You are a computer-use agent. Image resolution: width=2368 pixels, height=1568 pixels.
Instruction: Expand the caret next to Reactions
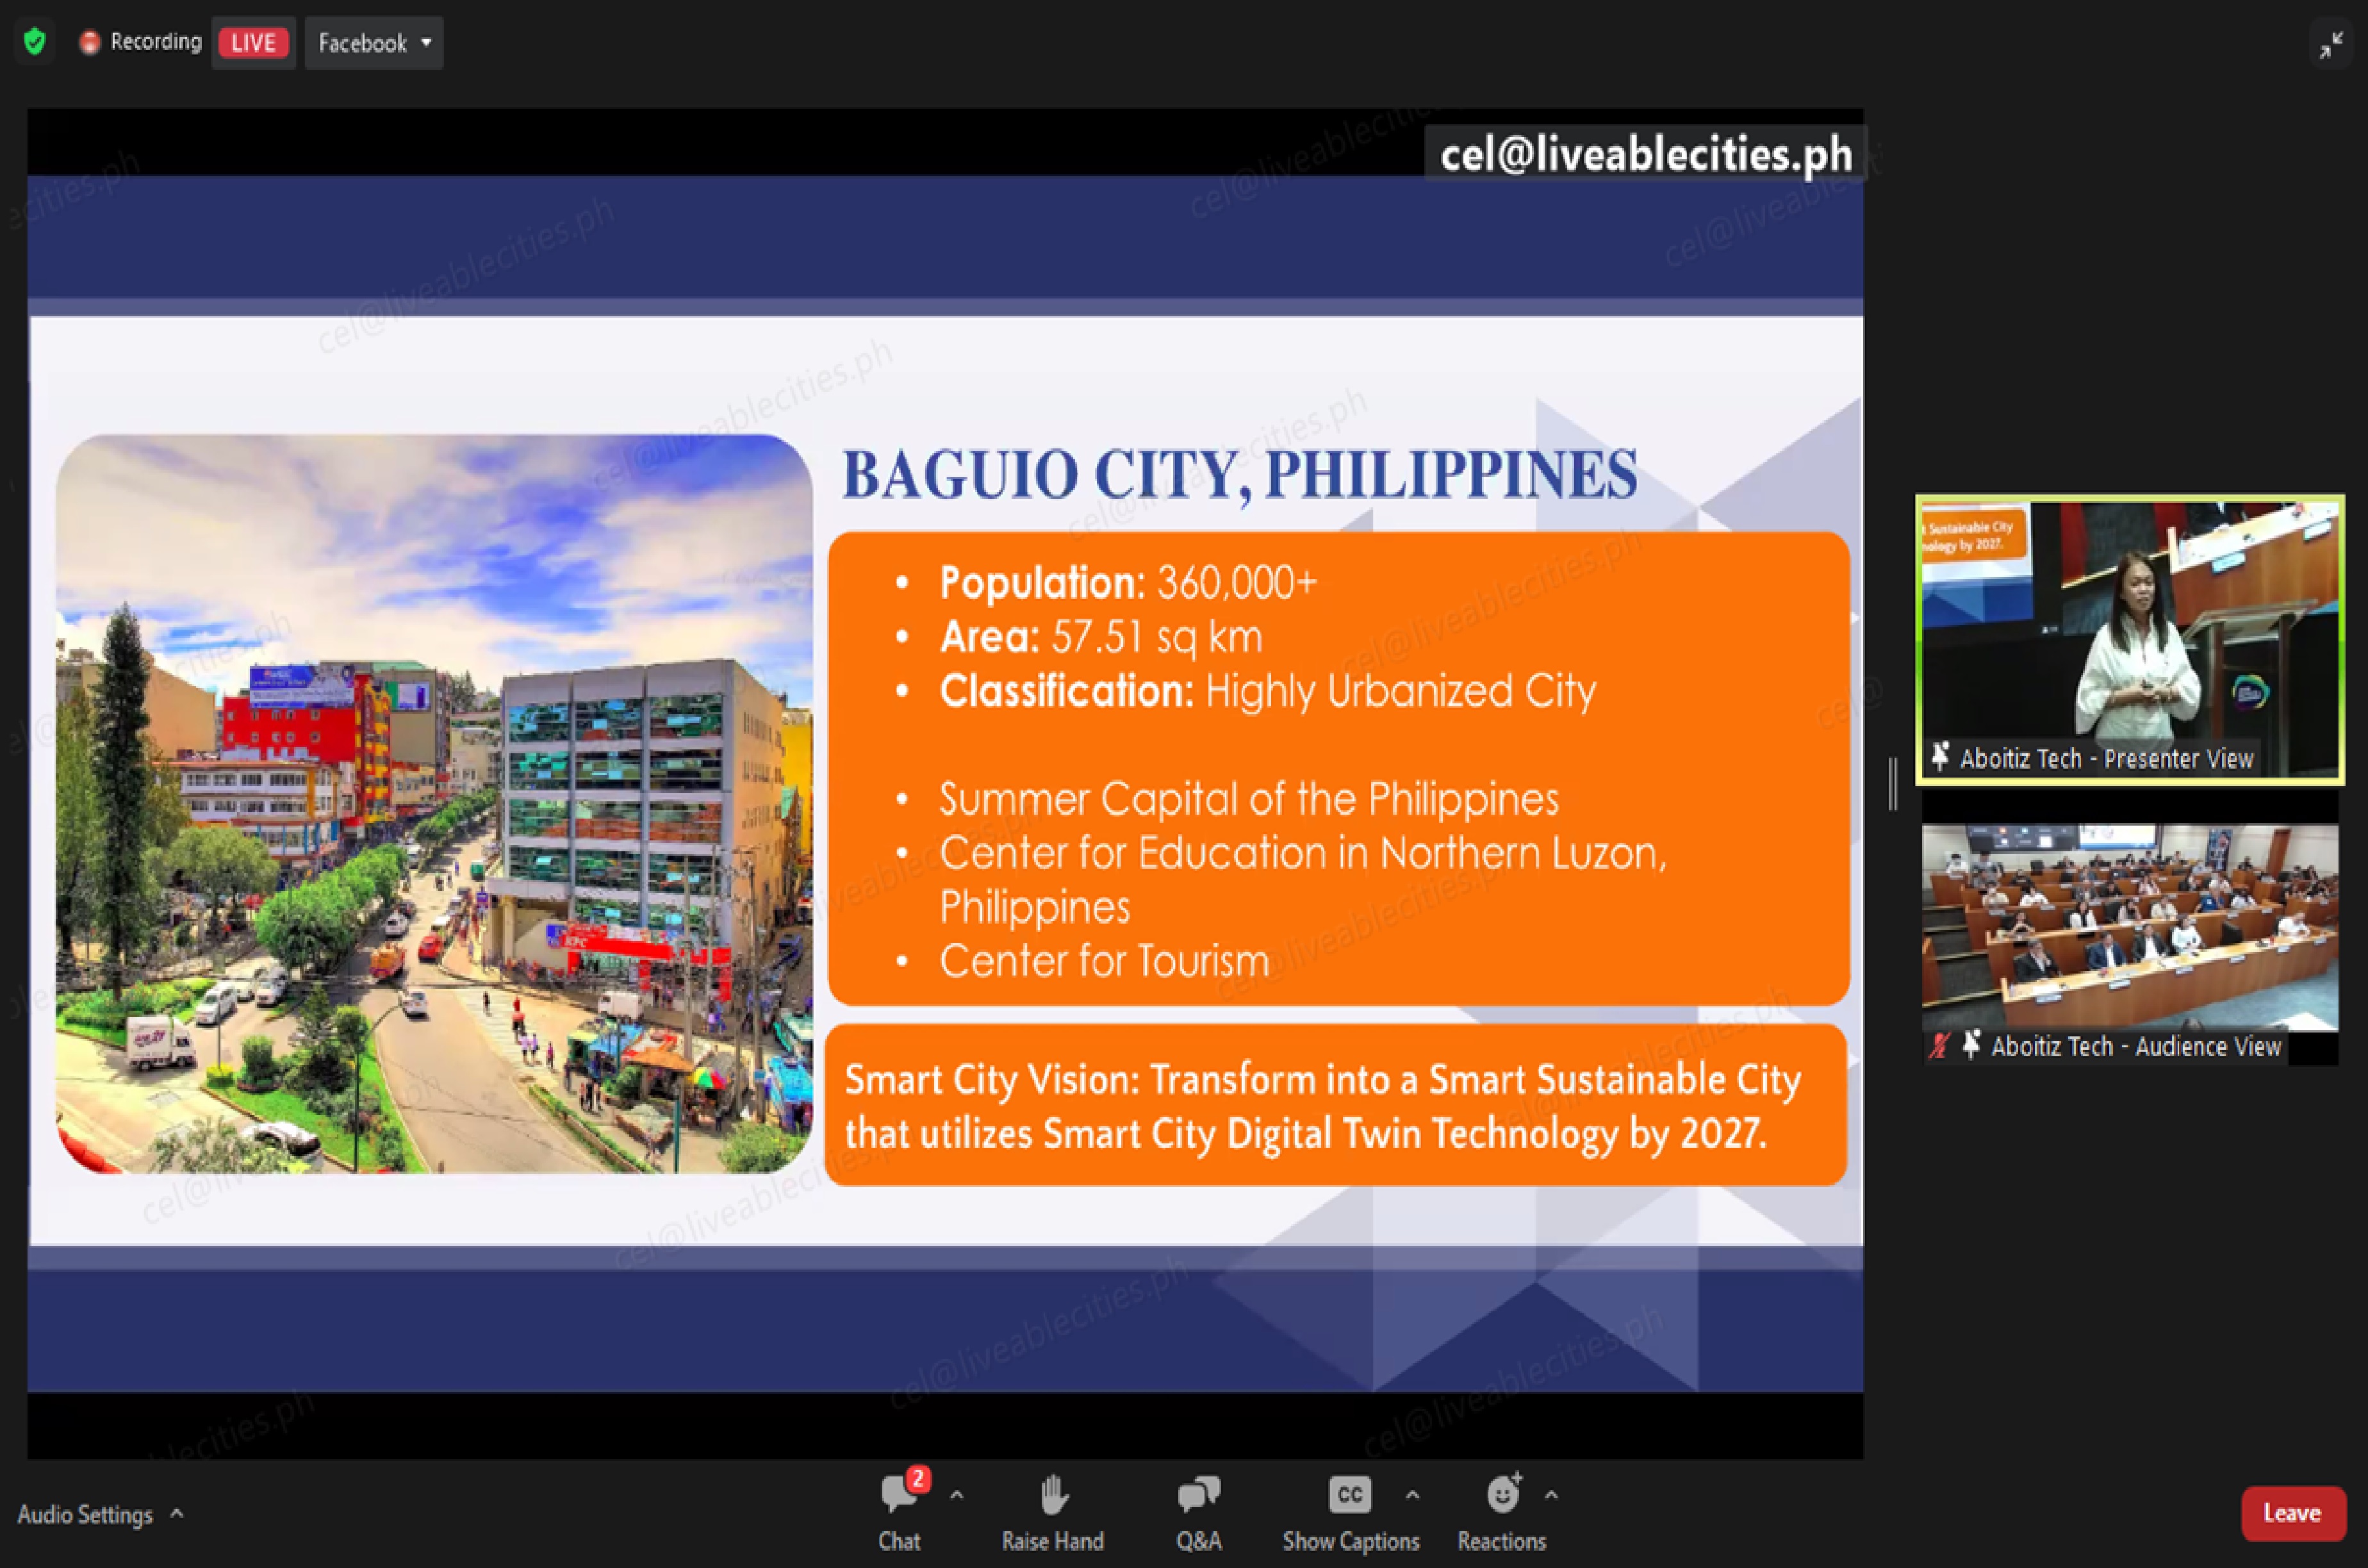coord(1551,1496)
